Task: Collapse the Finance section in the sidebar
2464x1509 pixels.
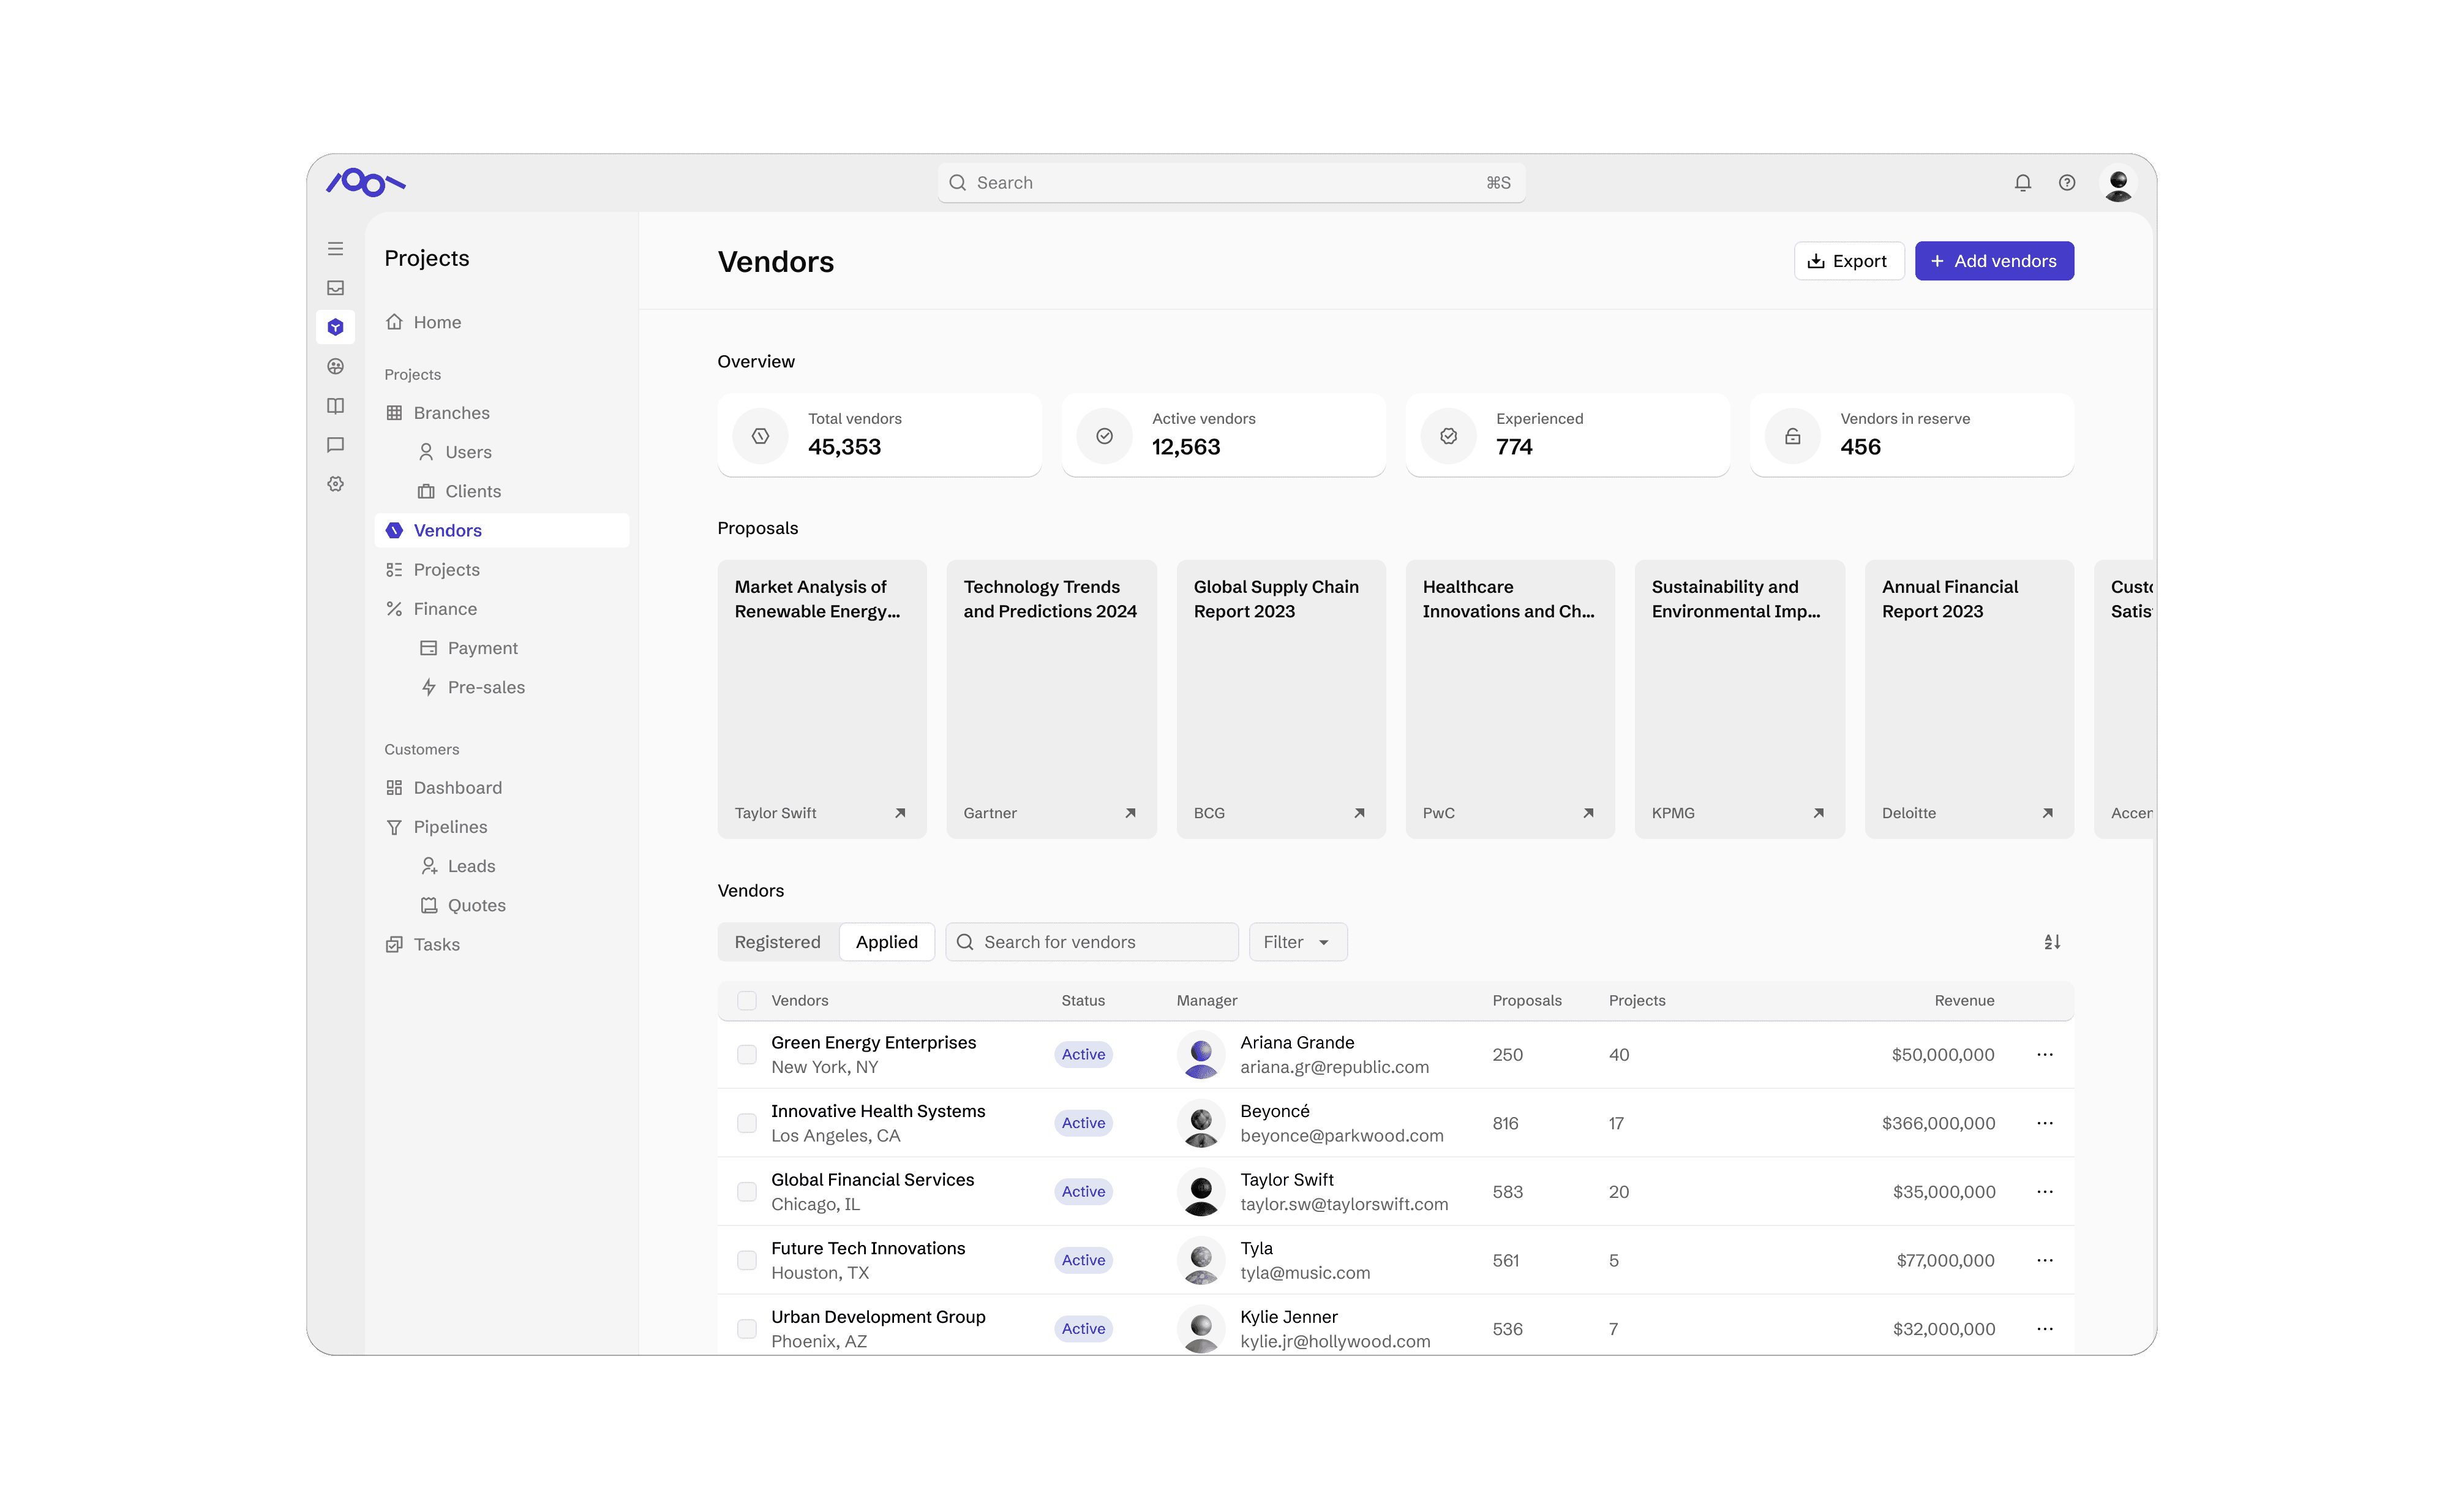Action: coord(445,609)
